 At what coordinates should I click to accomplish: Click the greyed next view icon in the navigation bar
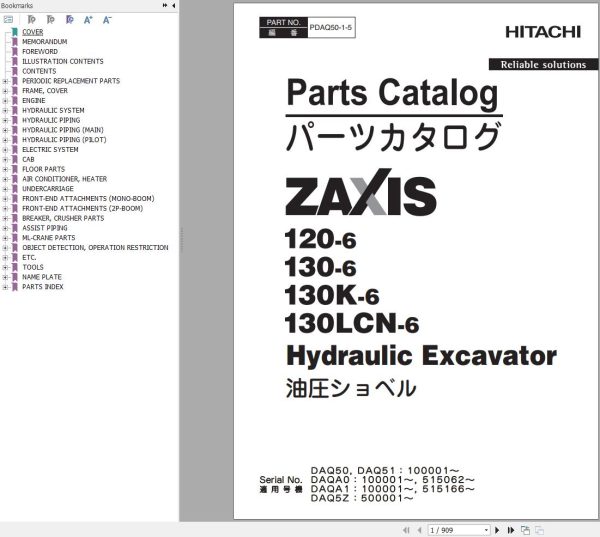540,530
